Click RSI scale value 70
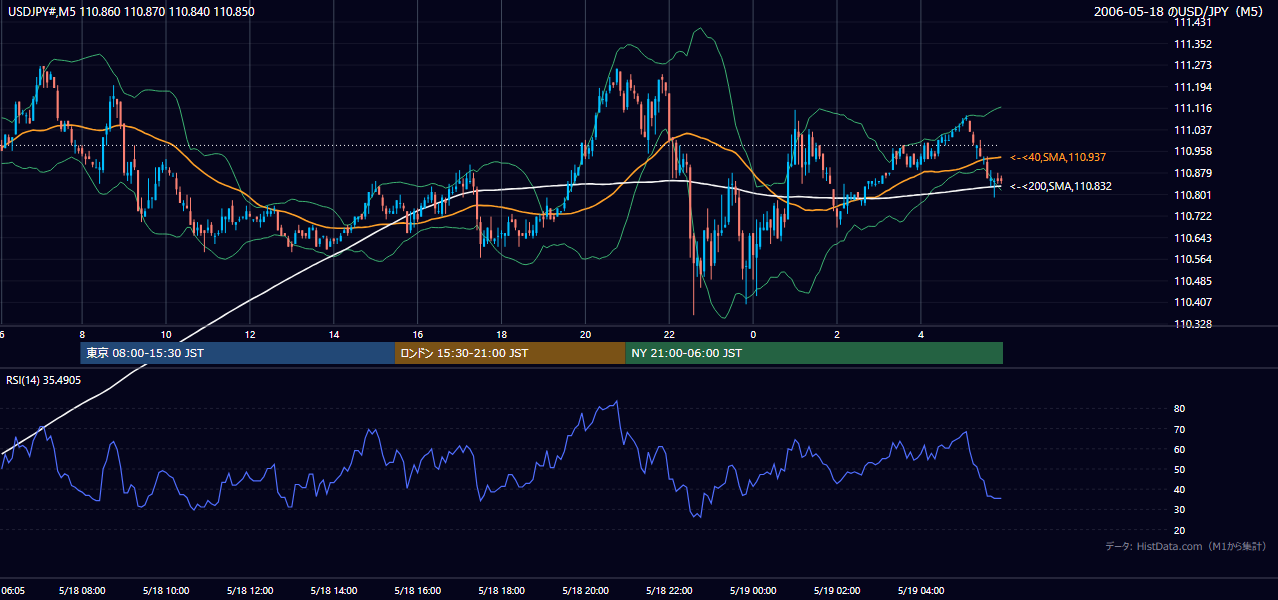The height and width of the screenshot is (600, 1278). tap(1179, 429)
